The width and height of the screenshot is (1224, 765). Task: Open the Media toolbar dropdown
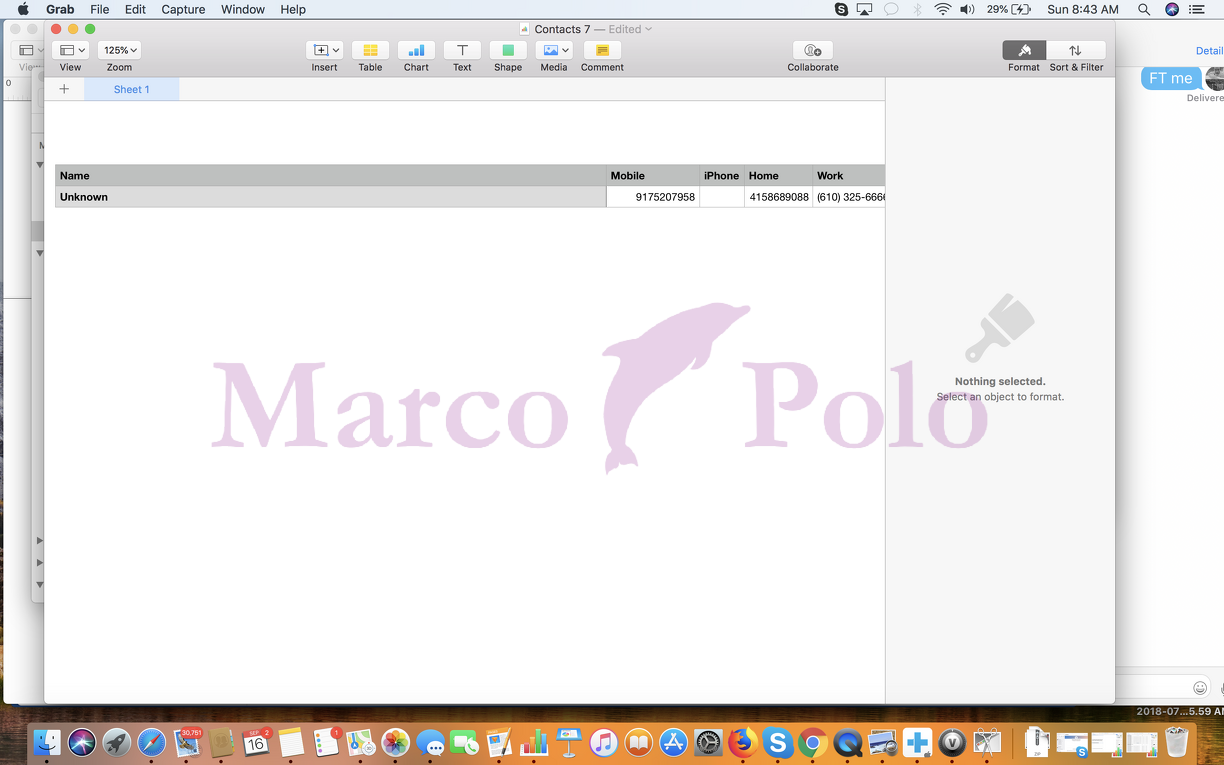(x=554, y=50)
